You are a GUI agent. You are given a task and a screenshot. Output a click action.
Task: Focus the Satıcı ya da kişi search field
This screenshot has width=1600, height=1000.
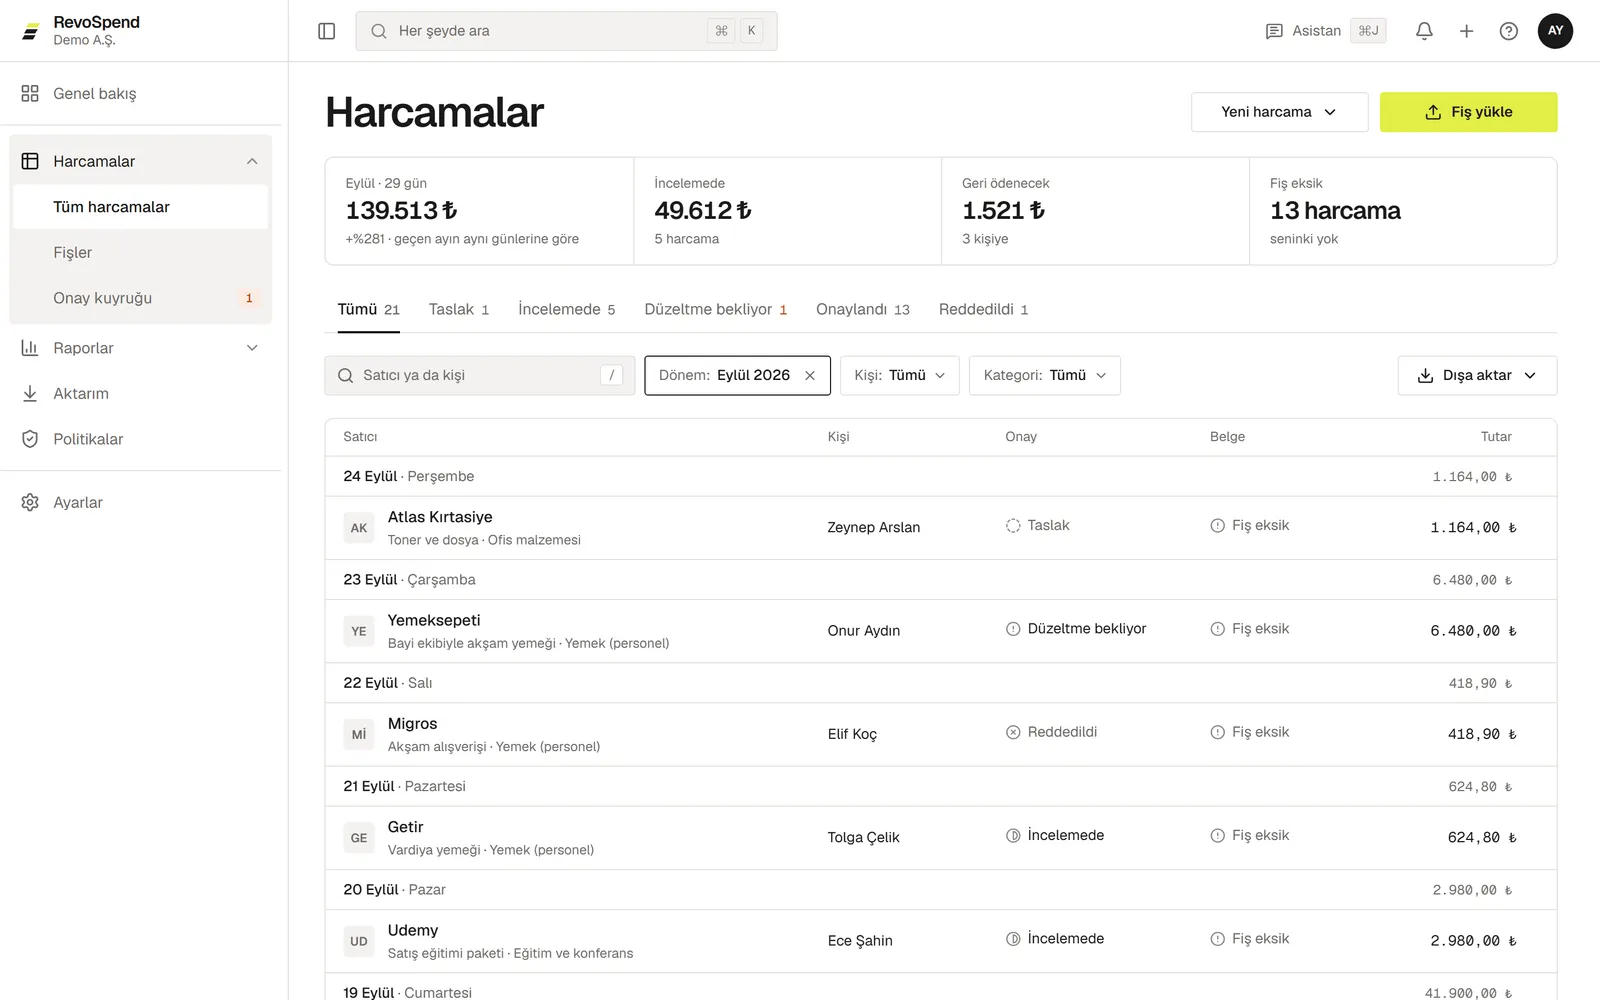(480, 375)
